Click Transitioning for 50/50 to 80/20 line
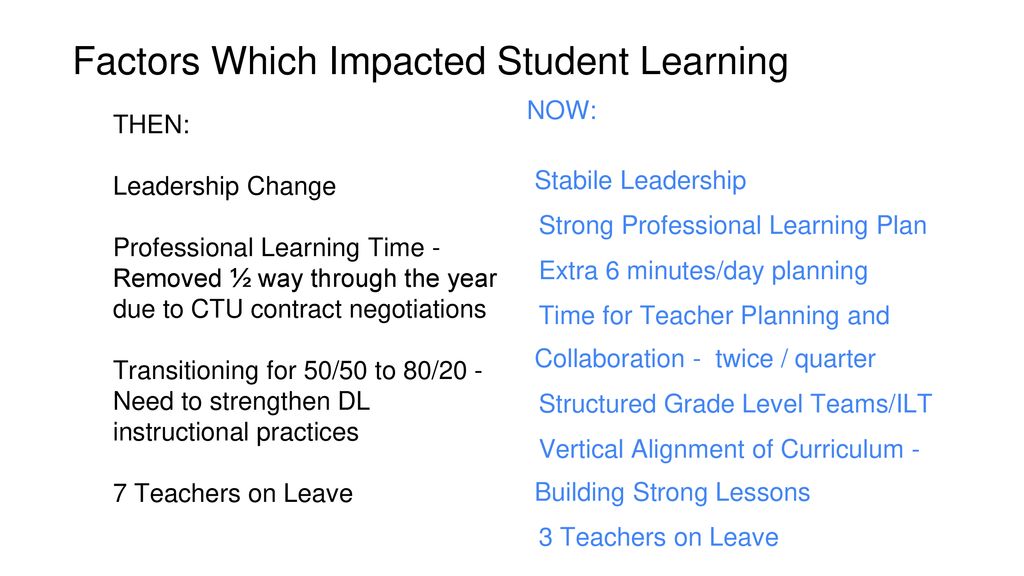This screenshot has height=576, width=1024. pyautogui.click(x=298, y=371)
